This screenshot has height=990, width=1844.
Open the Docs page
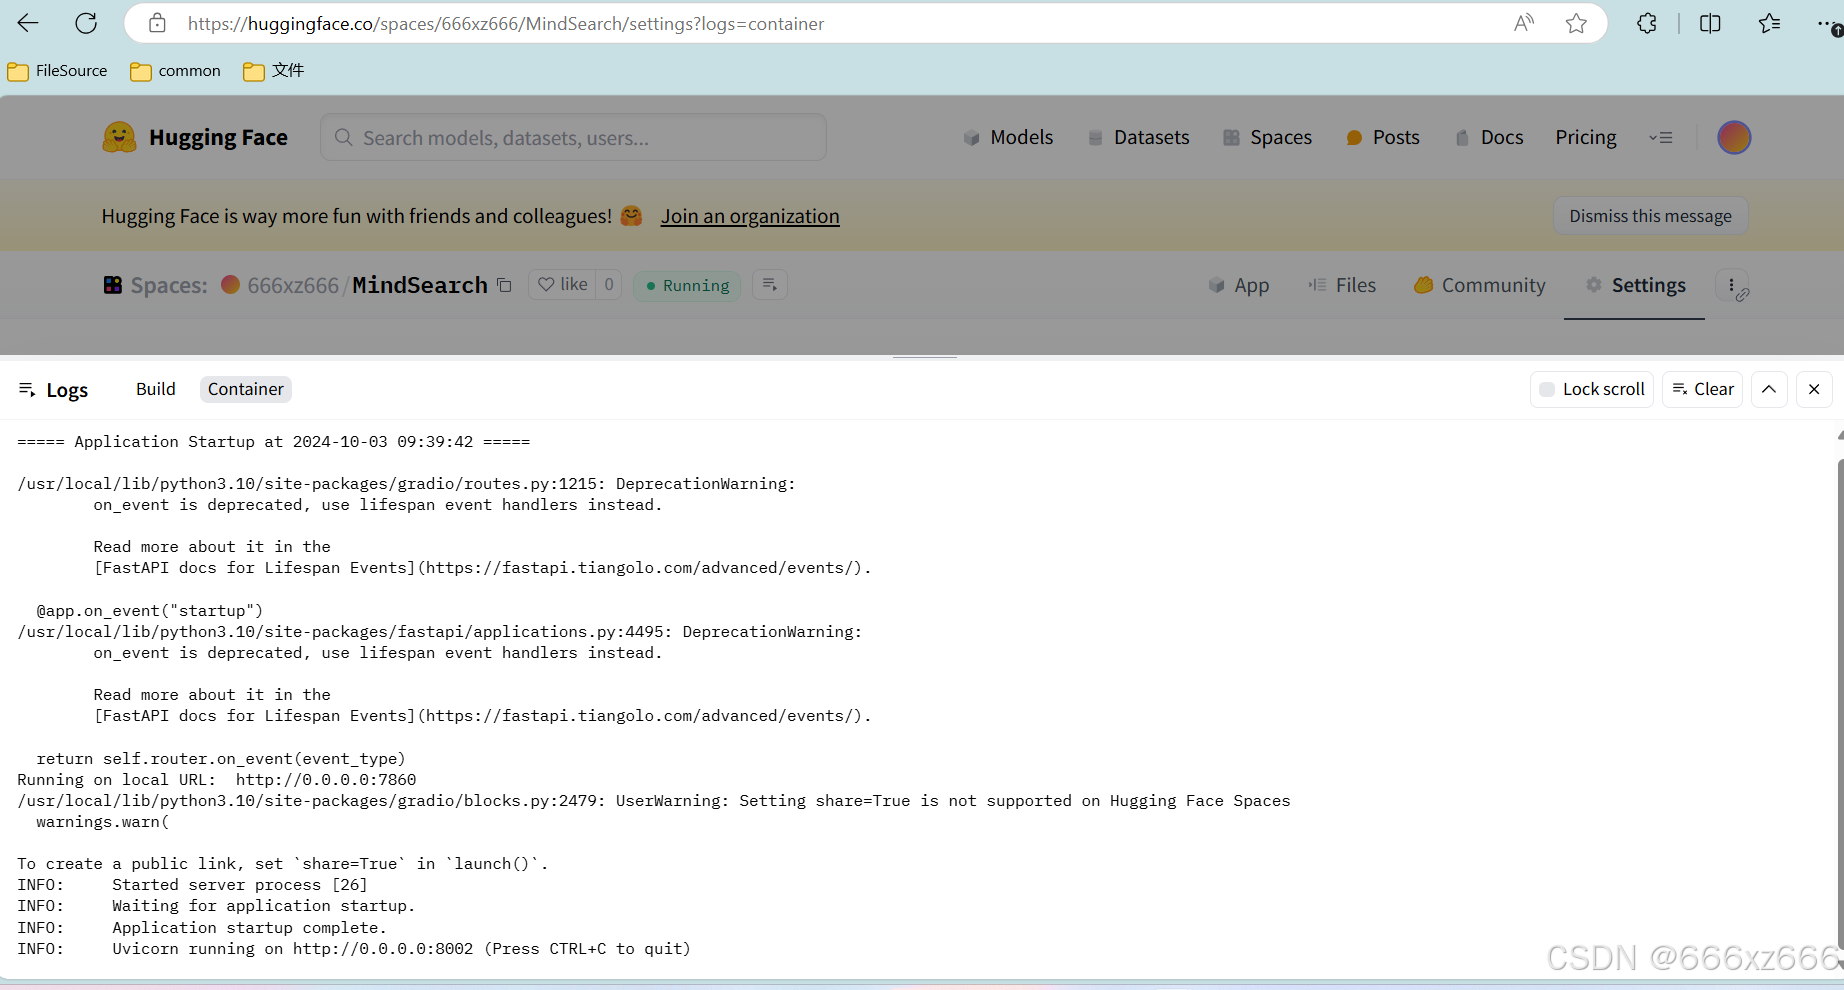[1489, 137]
